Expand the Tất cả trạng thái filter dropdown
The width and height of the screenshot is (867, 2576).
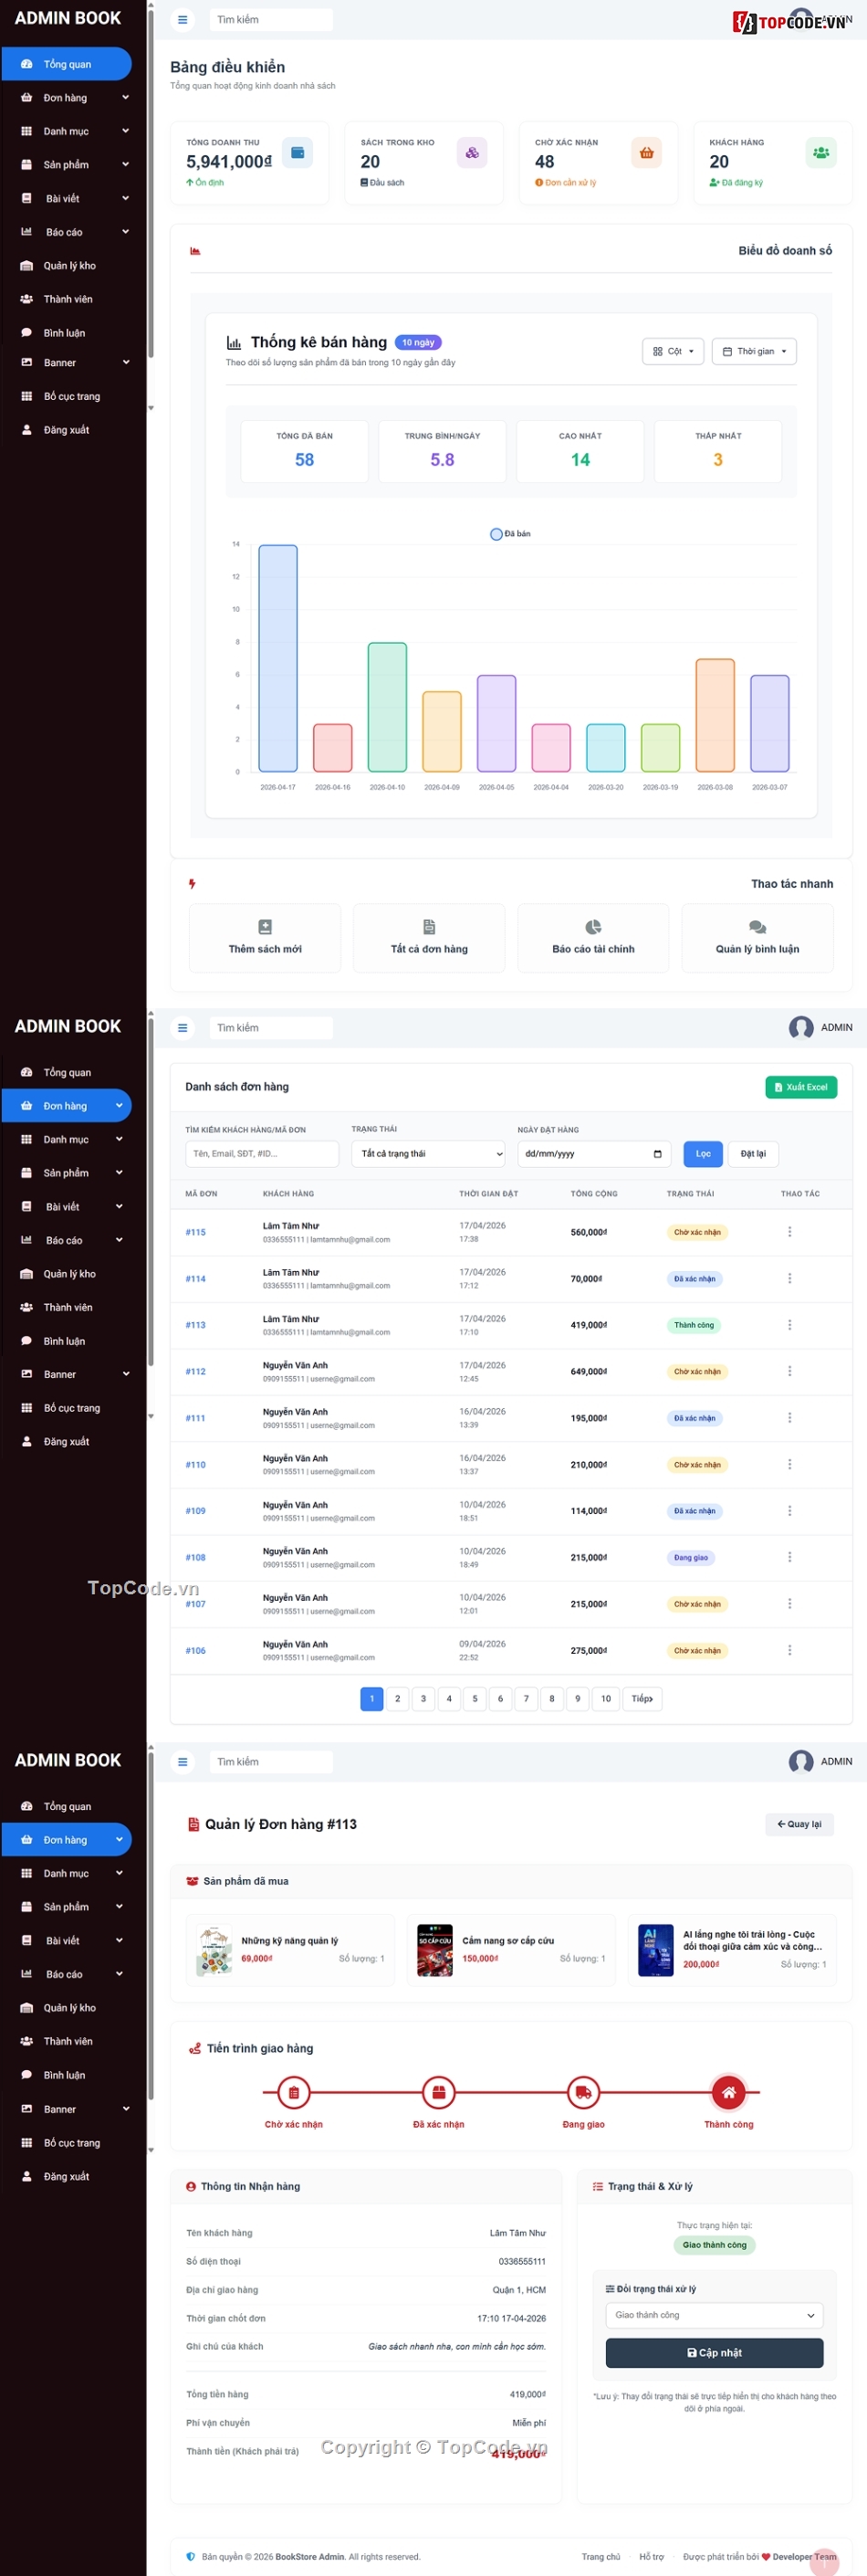coord(429,1154)
